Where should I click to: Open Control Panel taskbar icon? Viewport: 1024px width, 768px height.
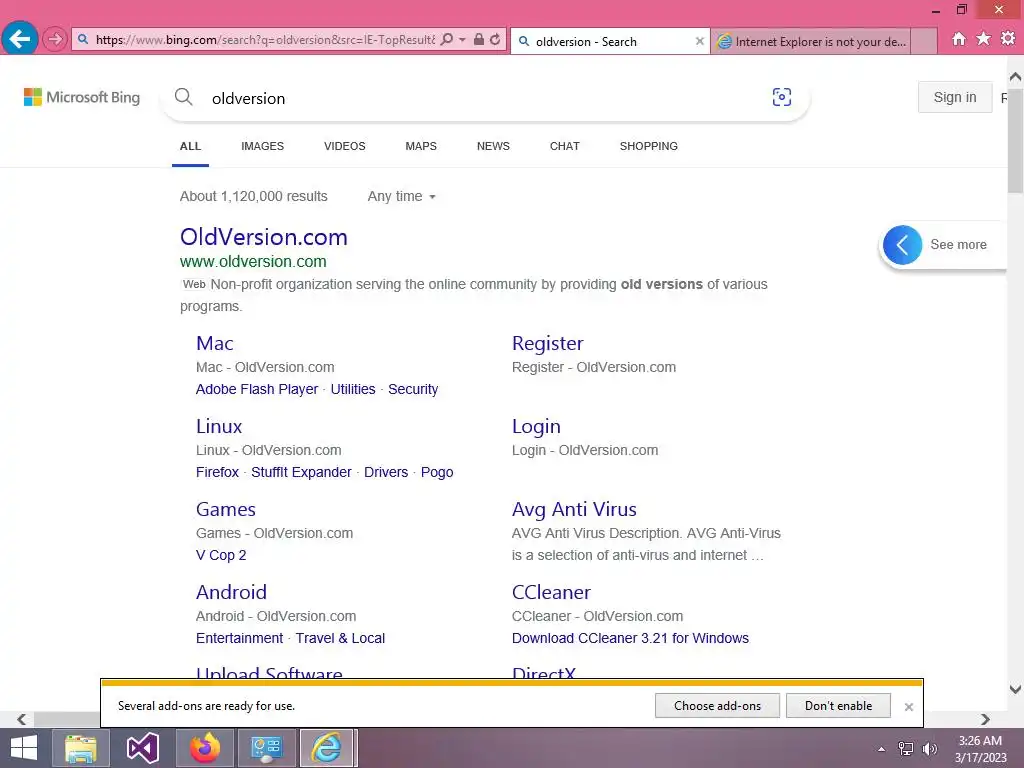267,748
